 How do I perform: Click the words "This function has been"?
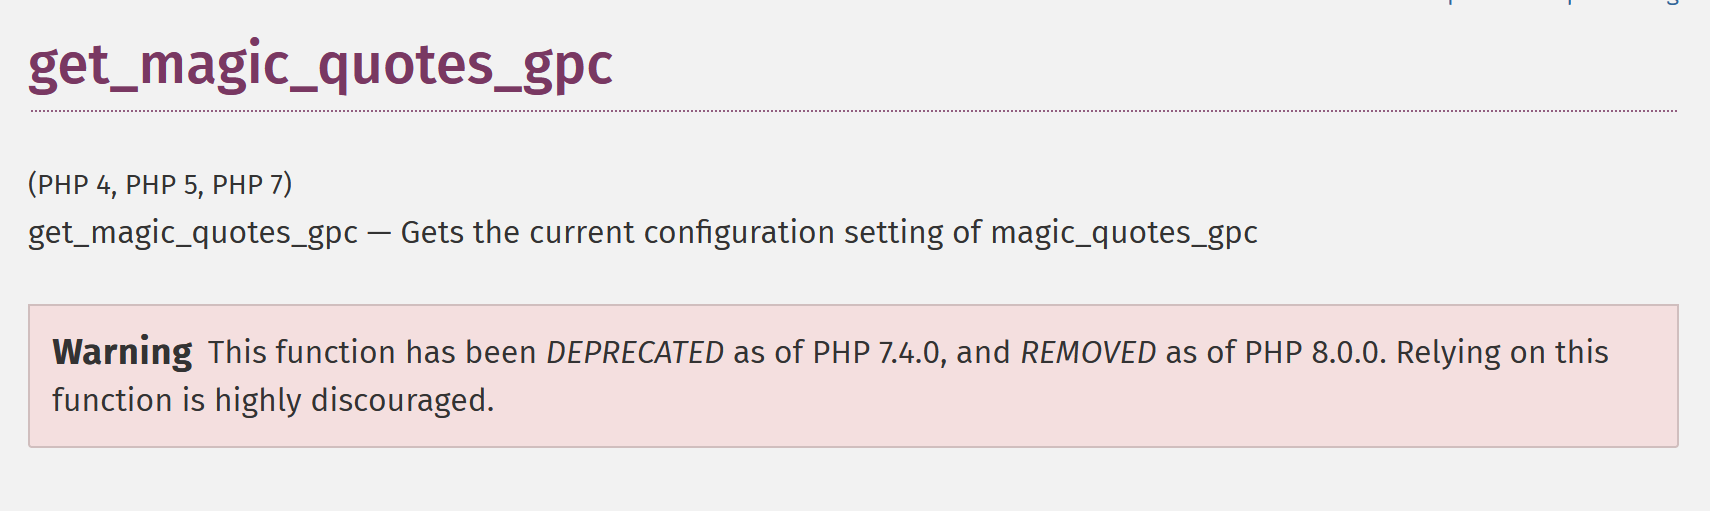point(372,352)
